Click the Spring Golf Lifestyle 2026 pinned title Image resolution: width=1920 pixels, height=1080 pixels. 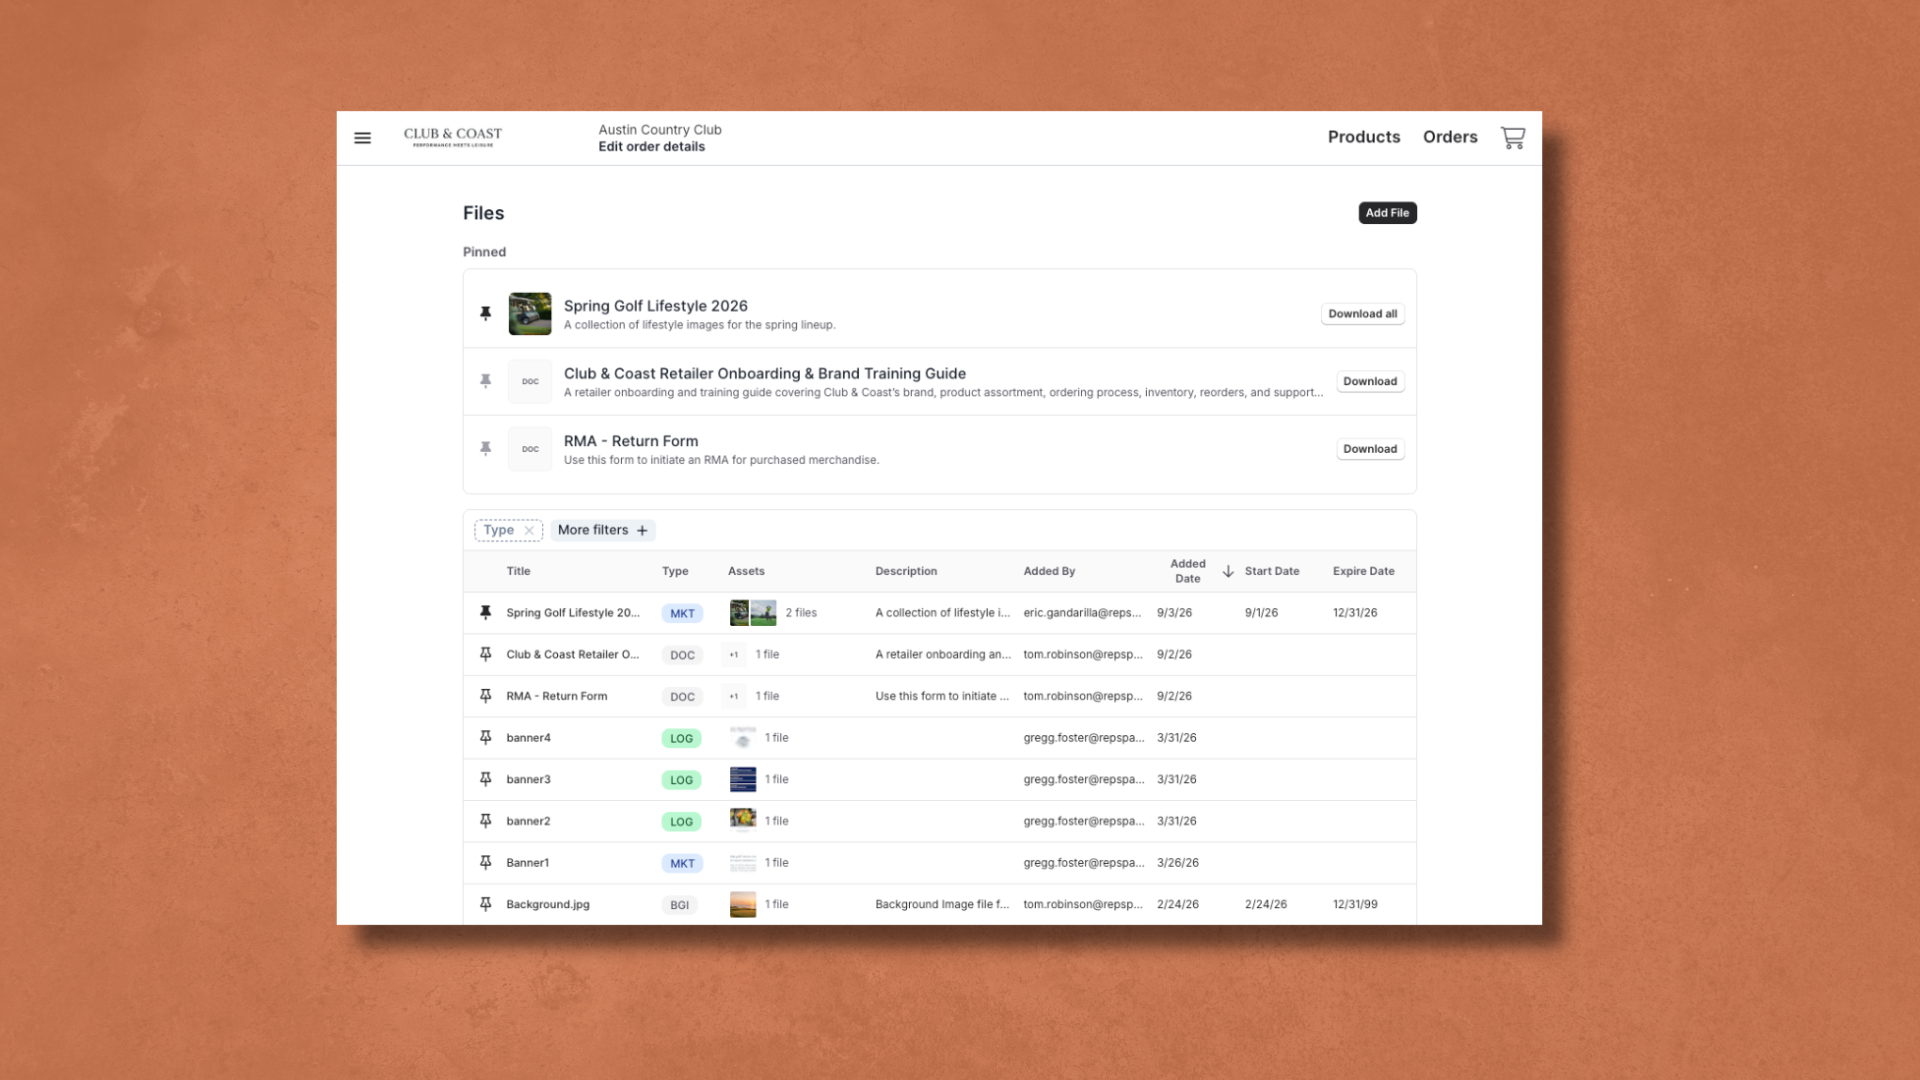[655, 306]
